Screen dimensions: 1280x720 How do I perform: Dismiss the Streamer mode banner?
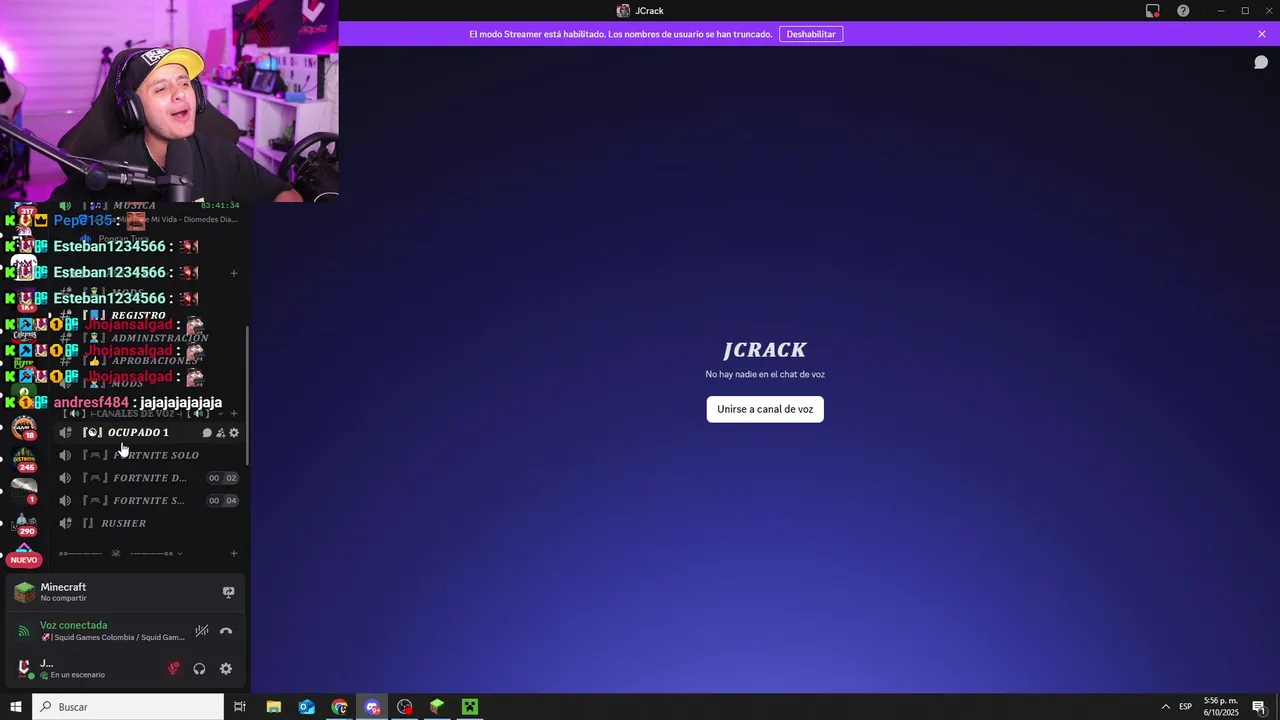click(x=1262, y=34)
